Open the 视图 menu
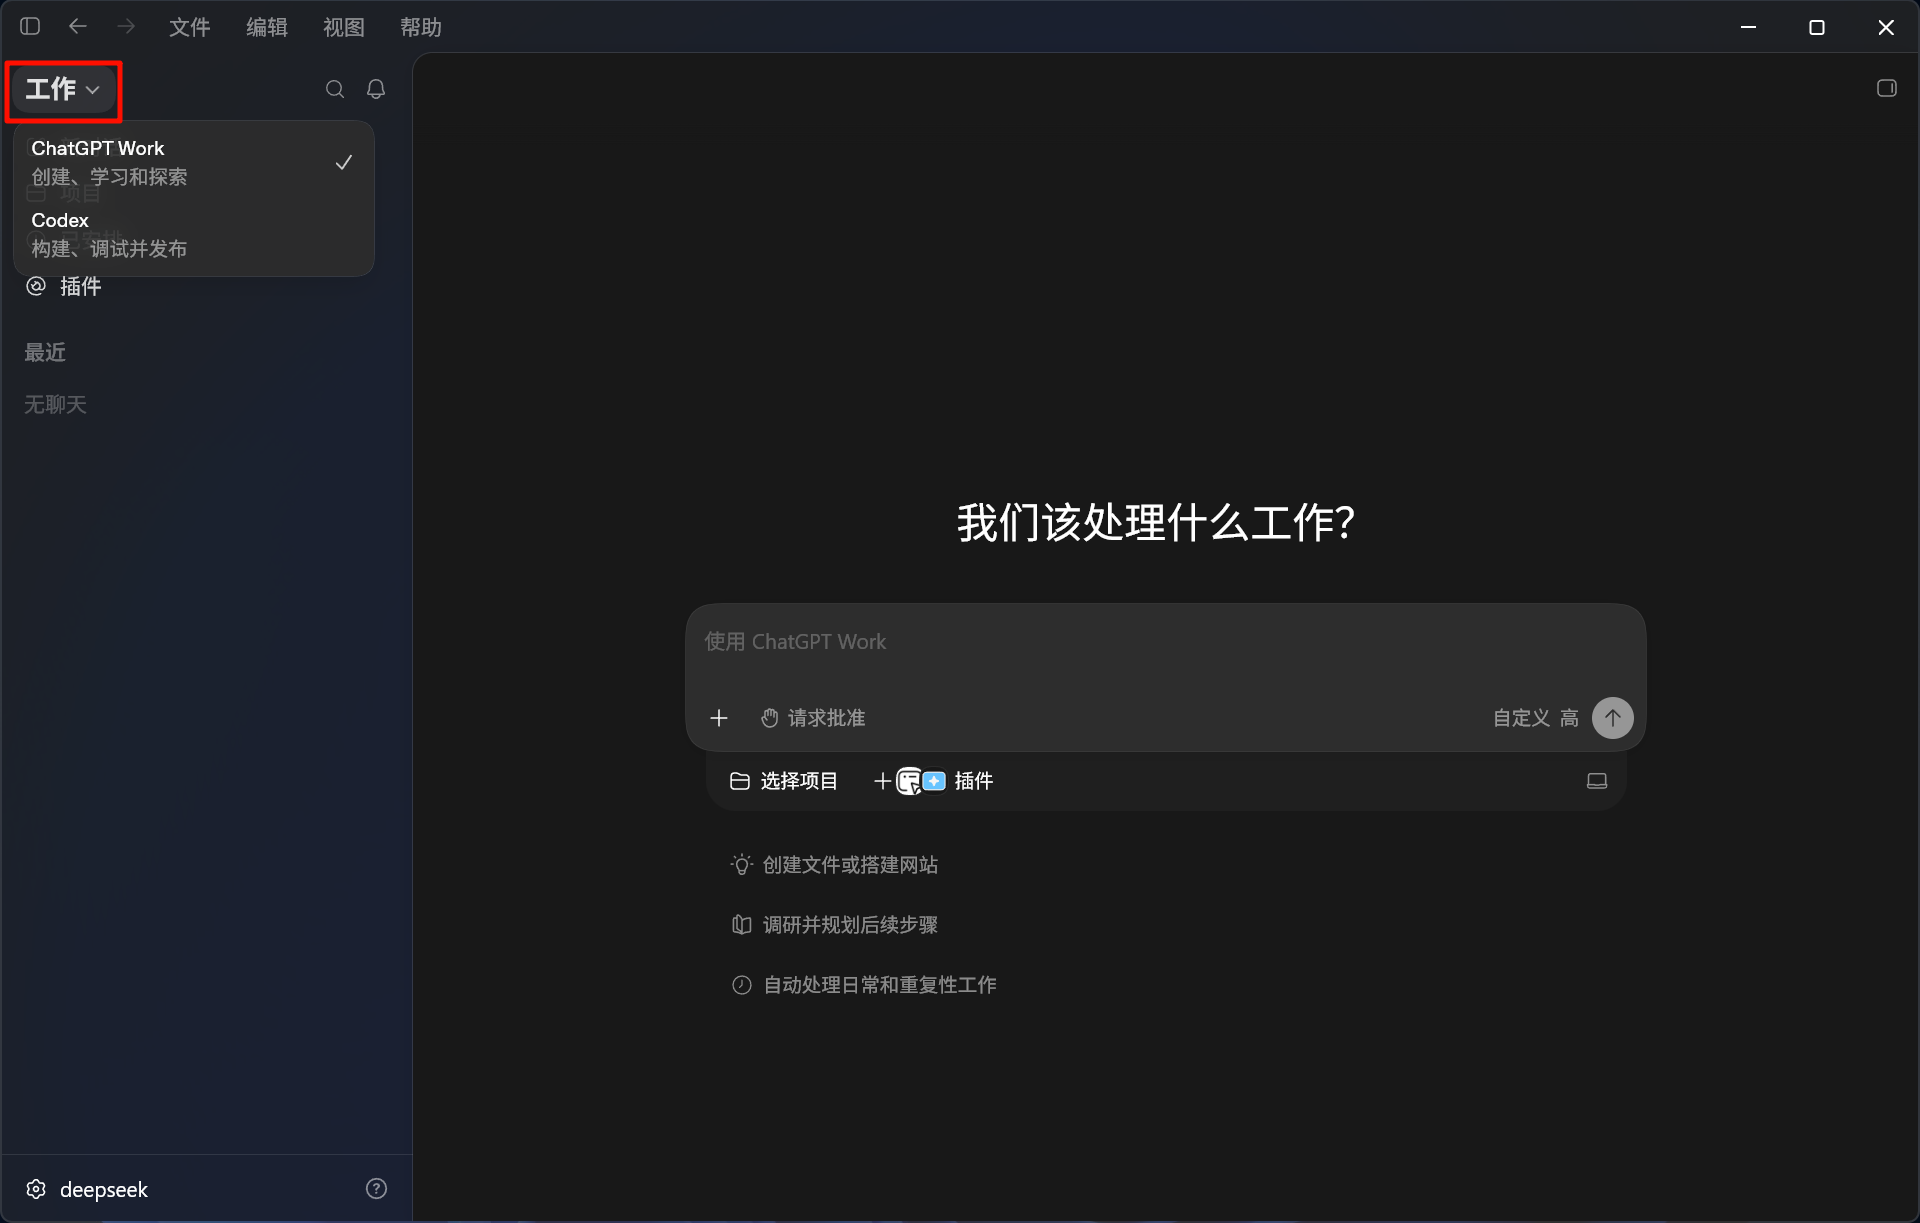The height and width of the screenshot is (1223, 1920). click(x=344, y=27)
